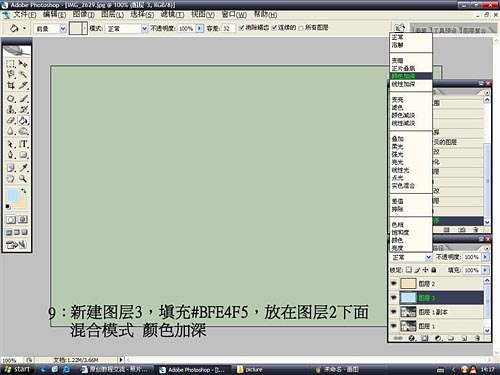The height and width of the screenshot is (375, 500).
Task: Select the Pen tool
Action: tap(11, 155)
